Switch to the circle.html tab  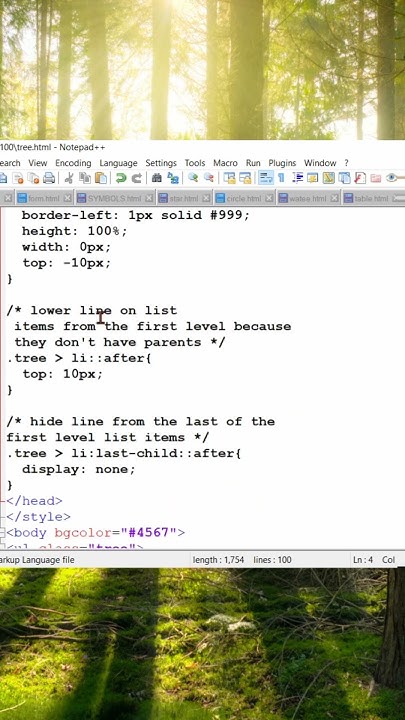(x=243, y=199)
